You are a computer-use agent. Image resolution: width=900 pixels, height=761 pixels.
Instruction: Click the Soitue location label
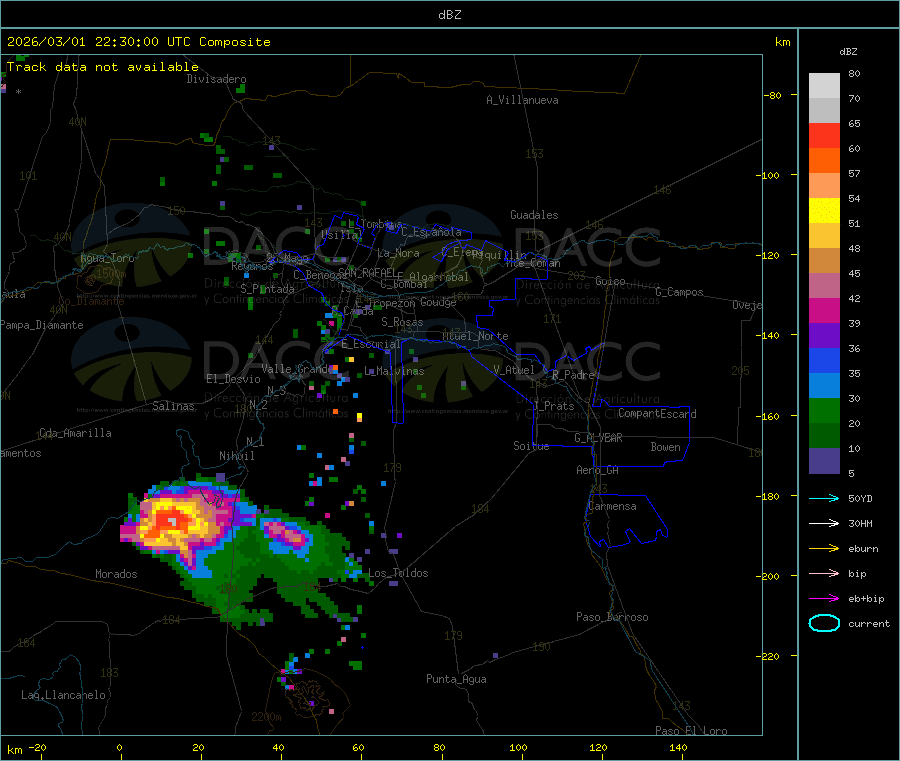[x=531, y=446]
